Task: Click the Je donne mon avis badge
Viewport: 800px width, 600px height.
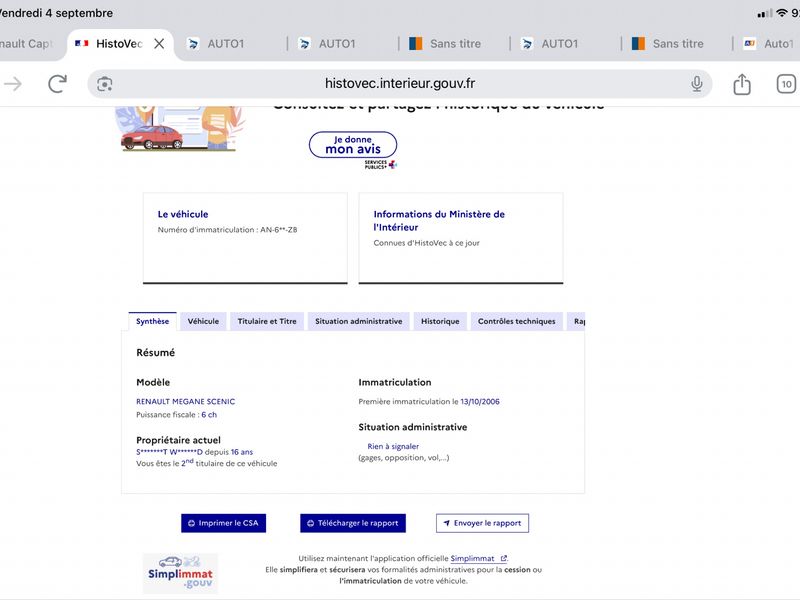Action: coord(353,145)
